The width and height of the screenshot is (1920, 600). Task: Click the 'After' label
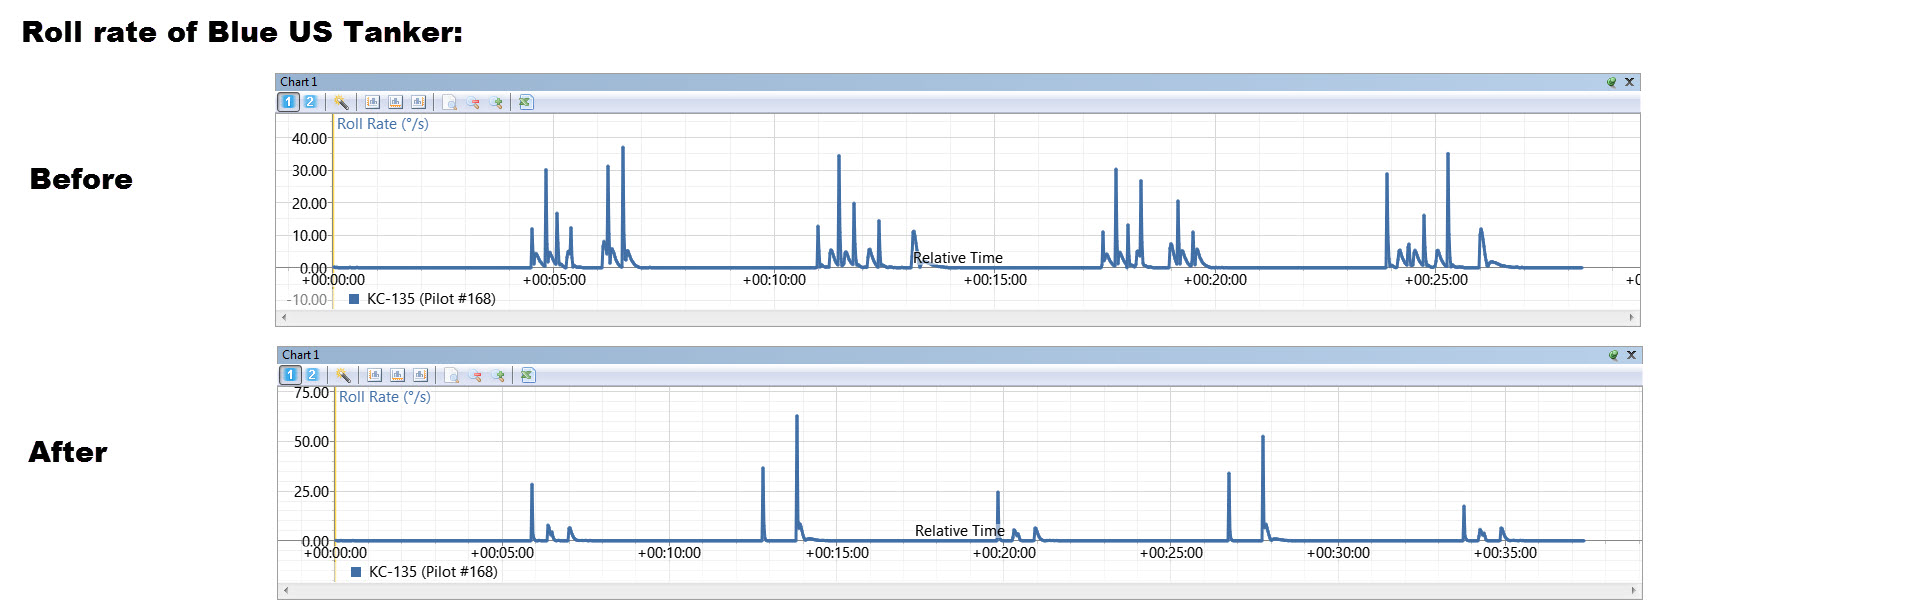coord(68,452)
